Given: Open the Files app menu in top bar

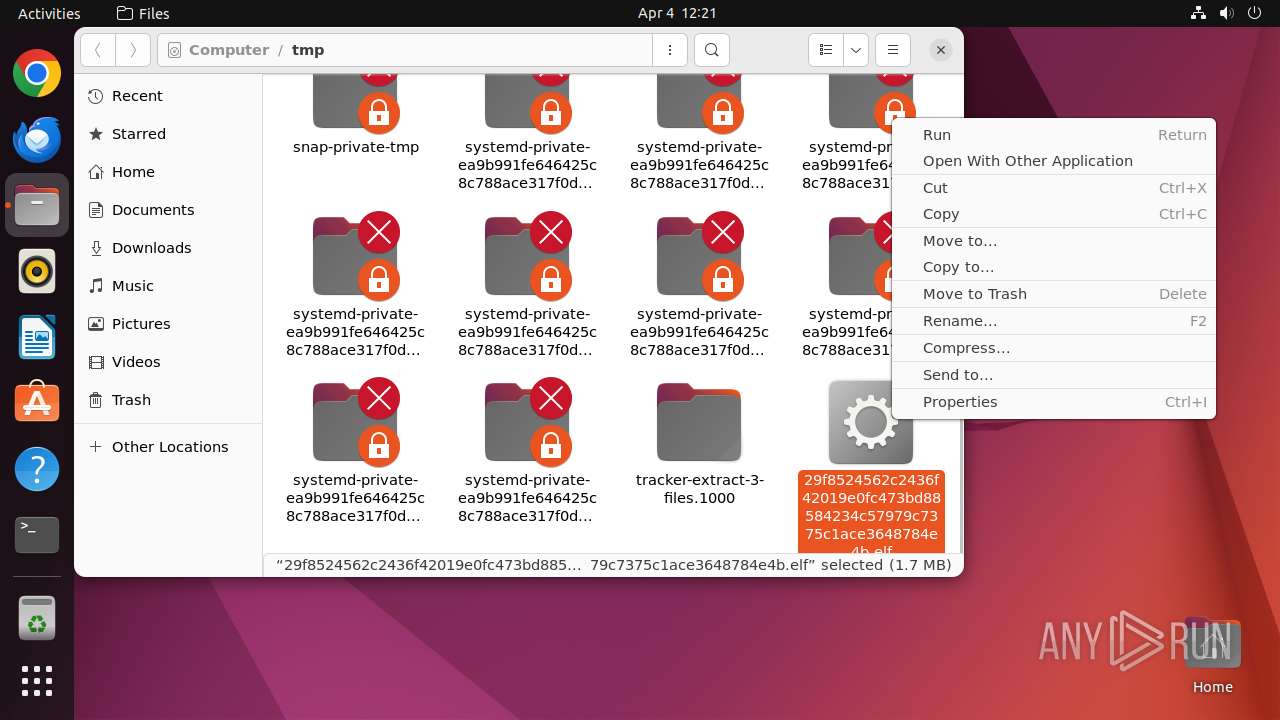Looking at the screenshot, I should point(143,13).
